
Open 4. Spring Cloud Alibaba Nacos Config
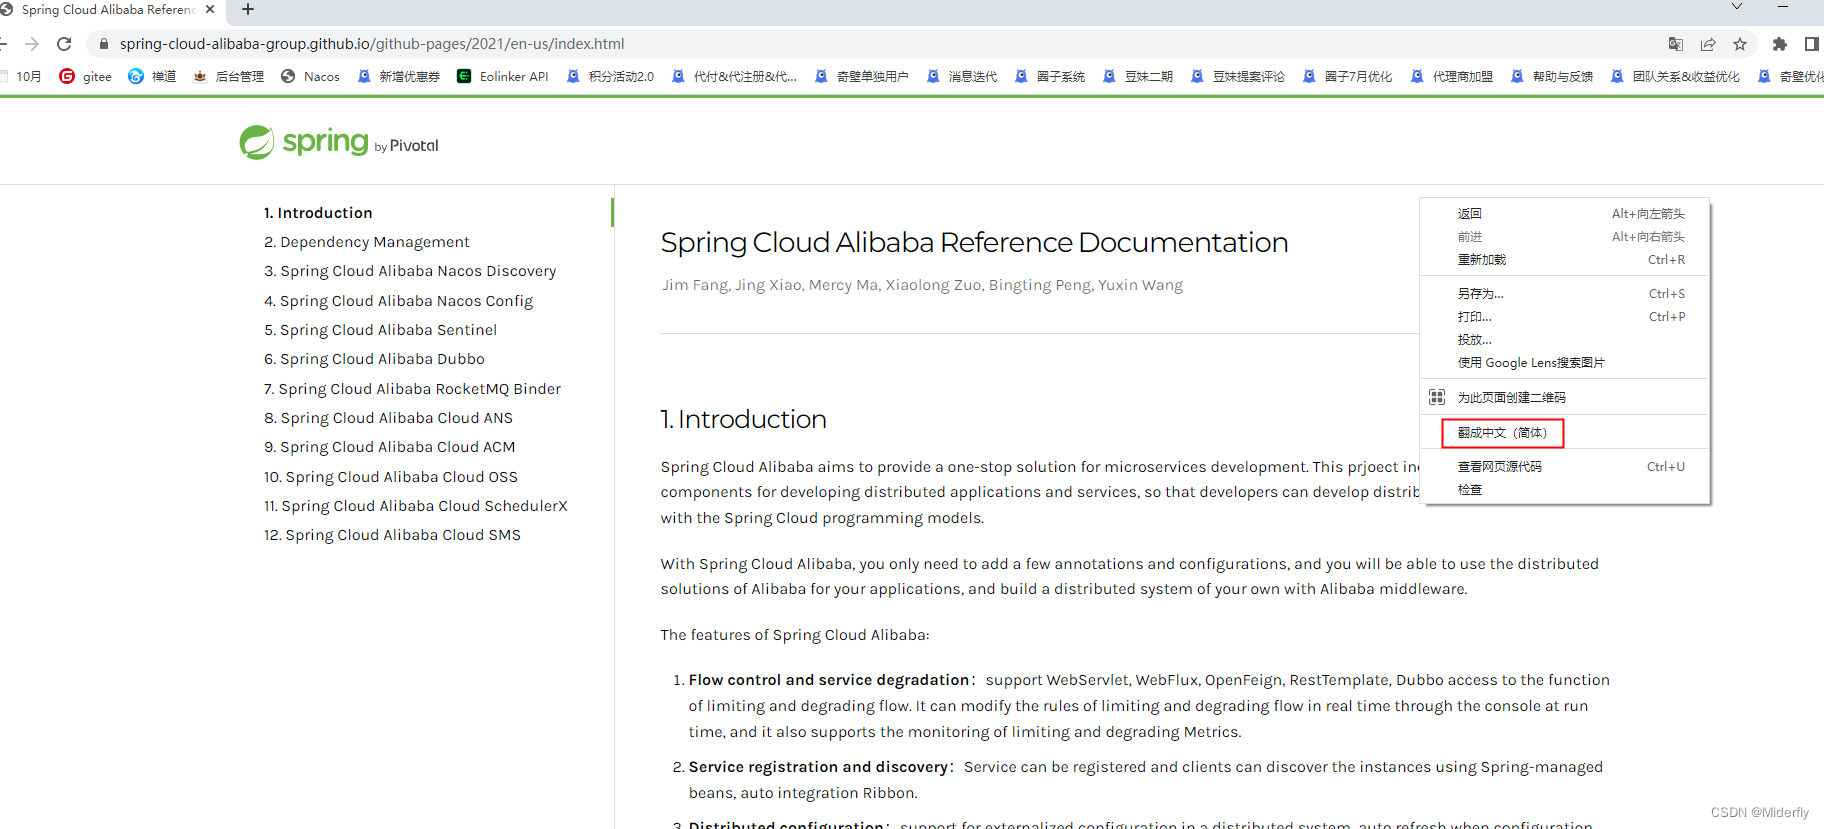pyautogui.click(x=398, y=301)
